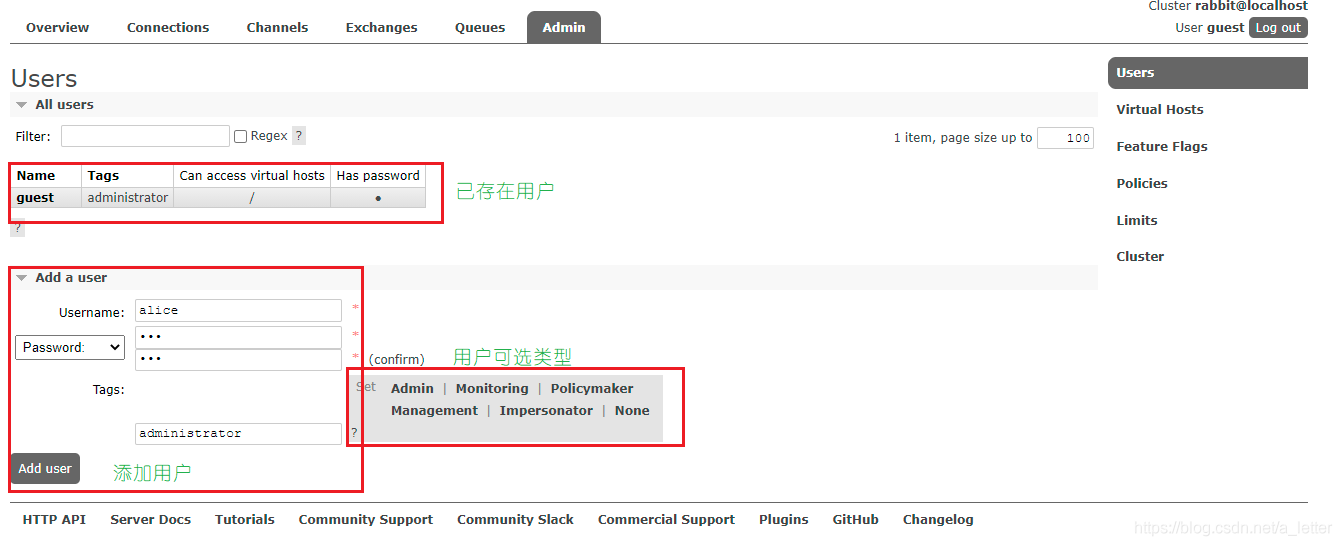This screenshot has width=1342, height=546.
Task: Open the guest user details
Action: [35, 198]
